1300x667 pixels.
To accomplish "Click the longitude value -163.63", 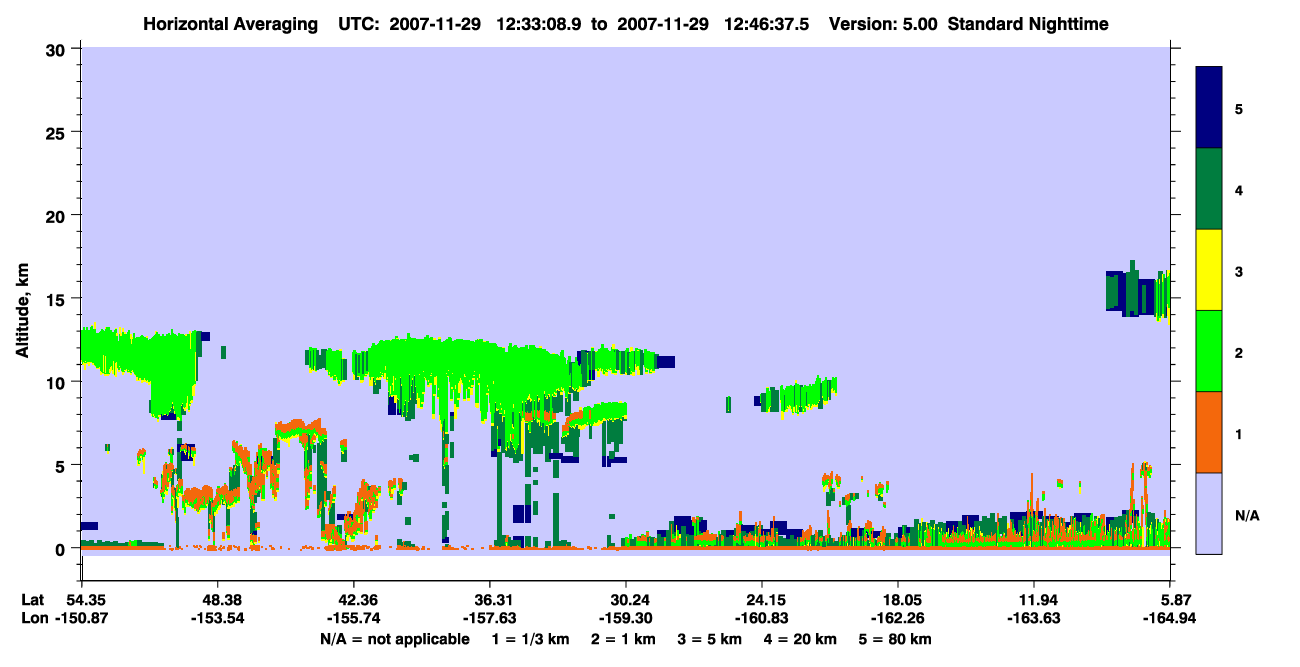I will click(1034, 618).
